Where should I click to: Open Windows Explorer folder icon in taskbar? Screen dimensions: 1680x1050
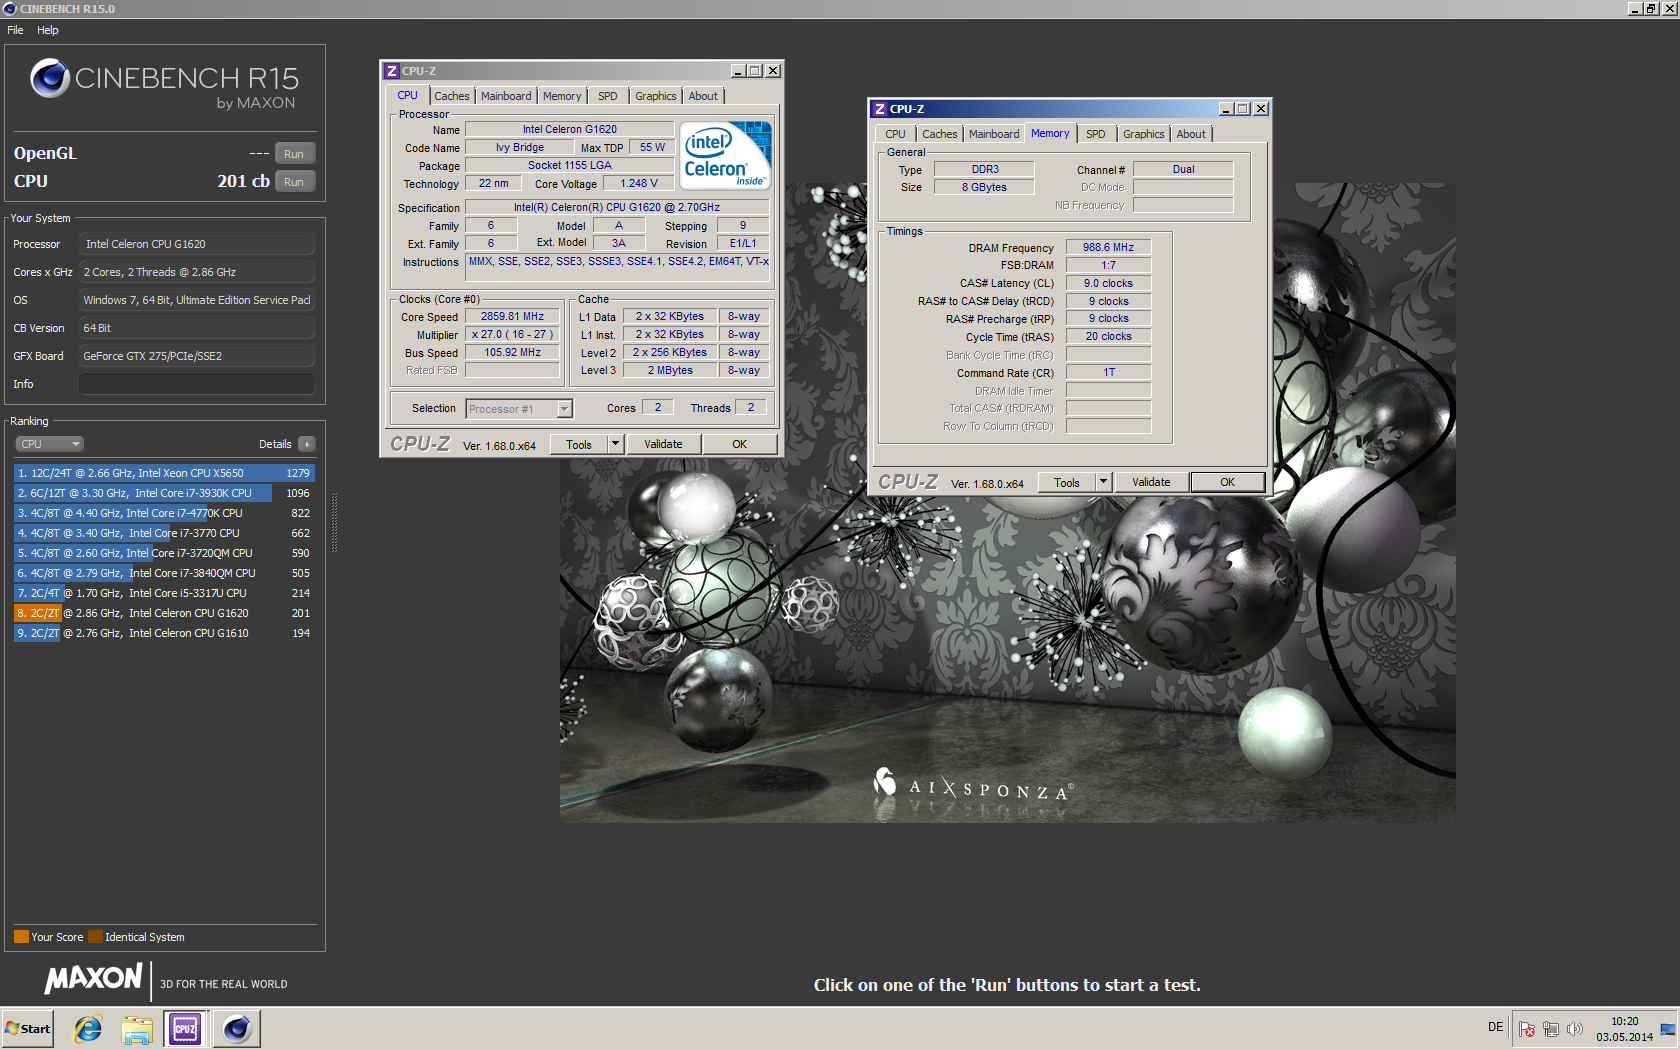pyautogui.click(x=137, y=1028)
